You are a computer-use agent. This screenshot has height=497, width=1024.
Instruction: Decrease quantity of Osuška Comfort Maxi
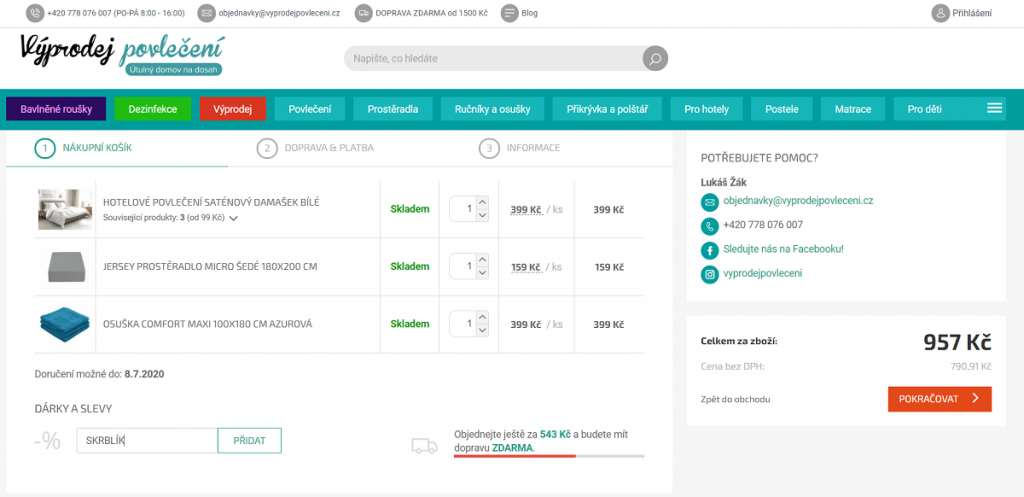tap(483, 330)
